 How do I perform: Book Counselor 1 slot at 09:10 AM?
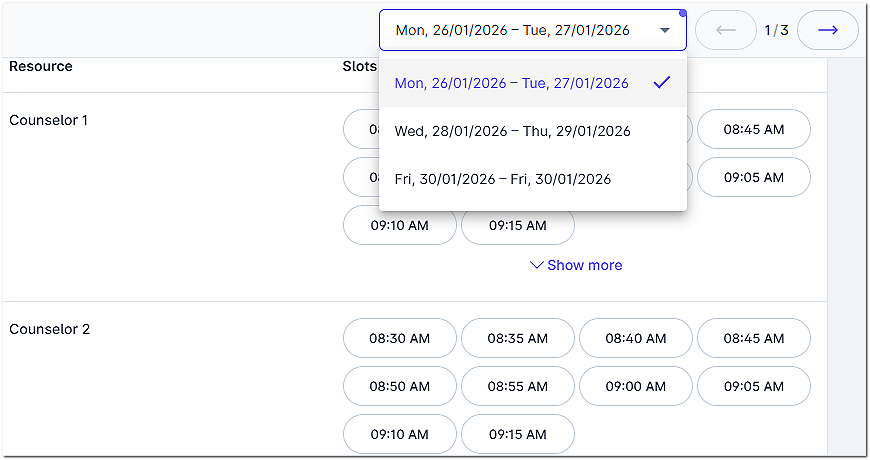point(399,225)
